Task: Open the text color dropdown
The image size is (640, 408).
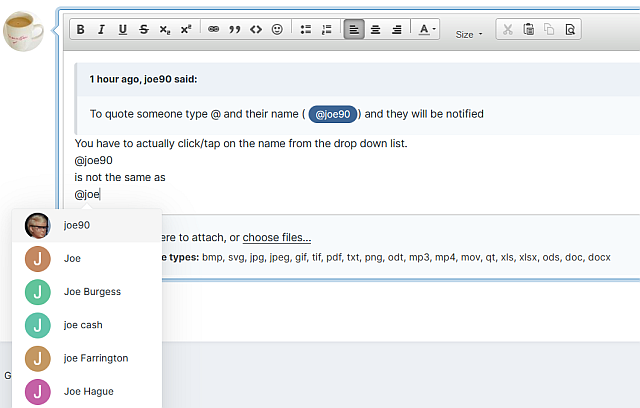Action: [x=427, y=29]
